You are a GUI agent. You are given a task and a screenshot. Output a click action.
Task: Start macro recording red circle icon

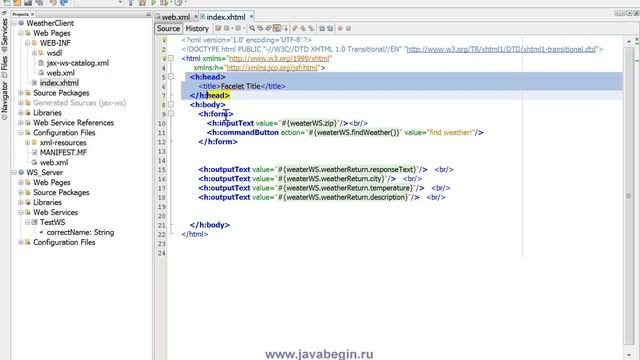tap(340, 28)
